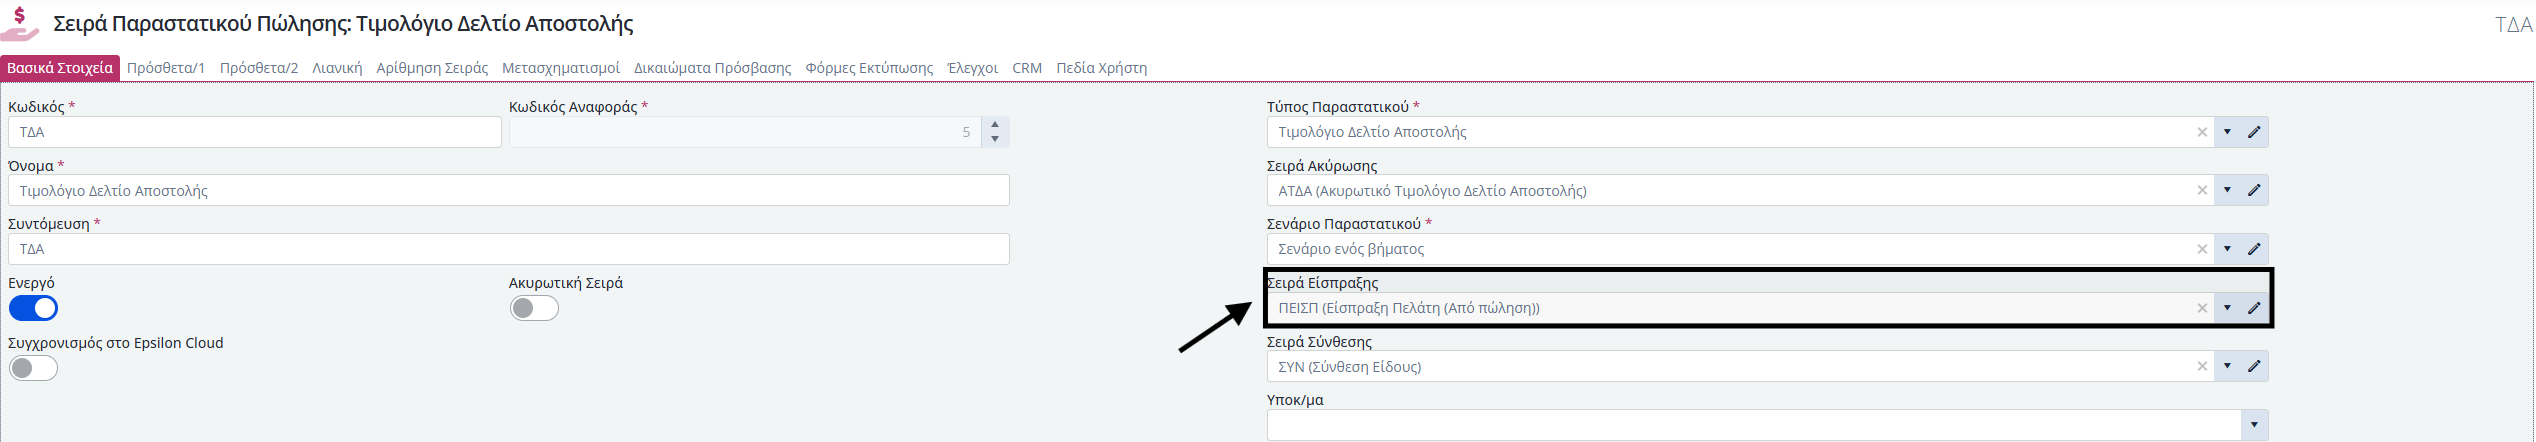Expand the Σειρά Σύνθεσης dropdown

click(2227, 366)
